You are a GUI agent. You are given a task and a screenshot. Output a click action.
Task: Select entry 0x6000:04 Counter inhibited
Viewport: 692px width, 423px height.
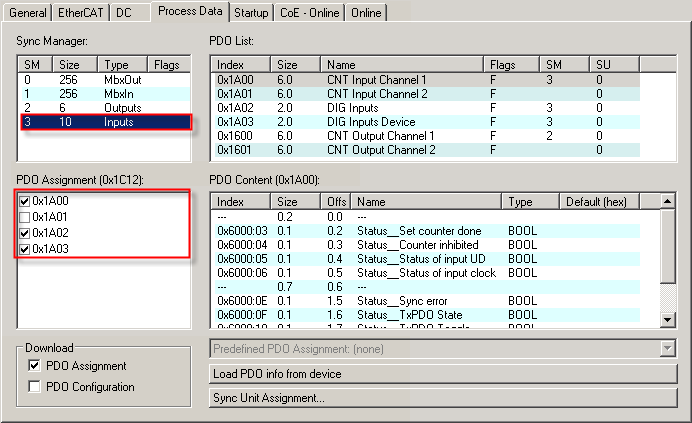426,245
